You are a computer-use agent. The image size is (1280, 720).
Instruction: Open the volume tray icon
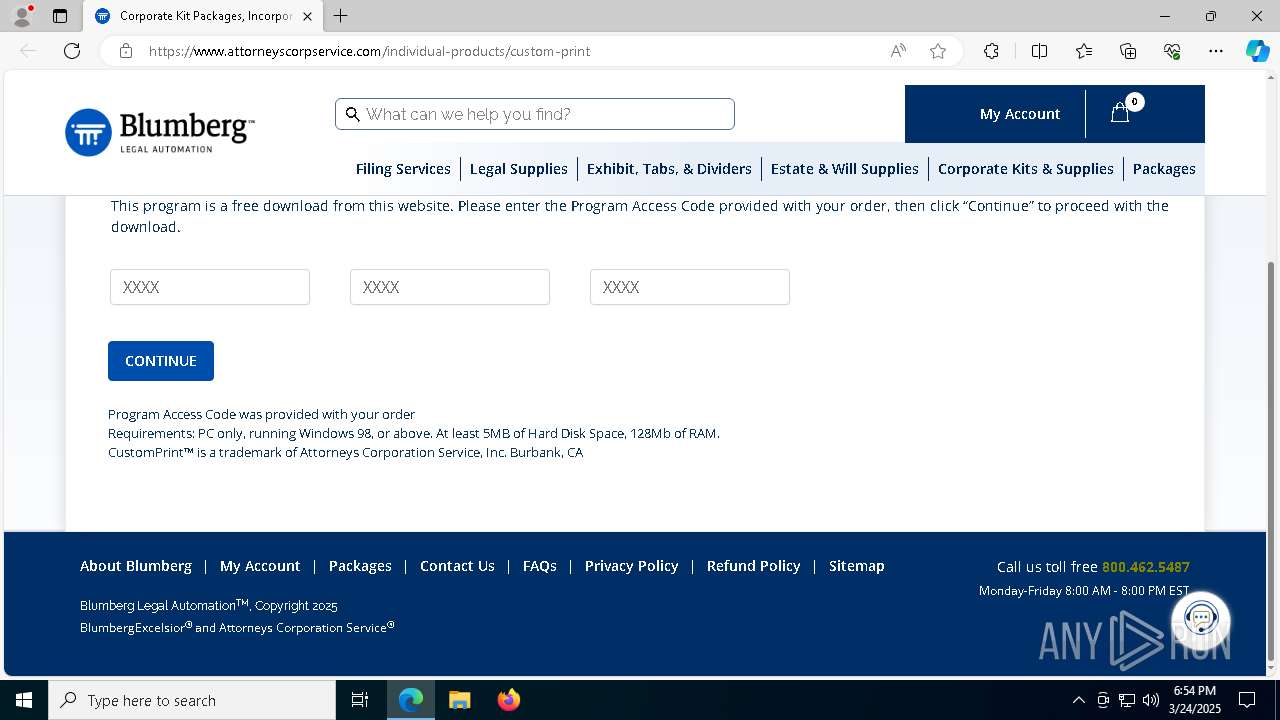[x=1151, y=700]
